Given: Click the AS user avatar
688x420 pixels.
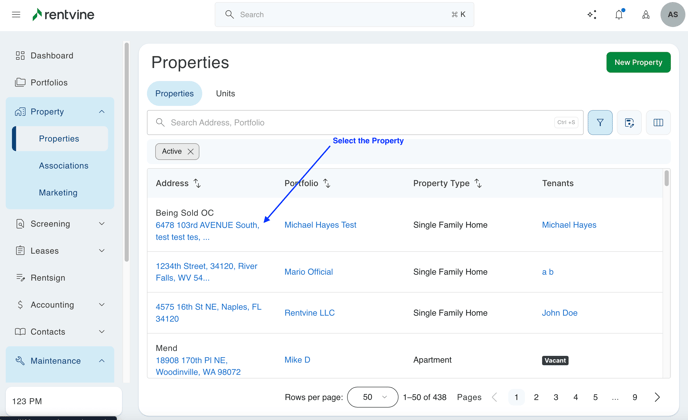Looking at the screenshot, I should [672, 15].
